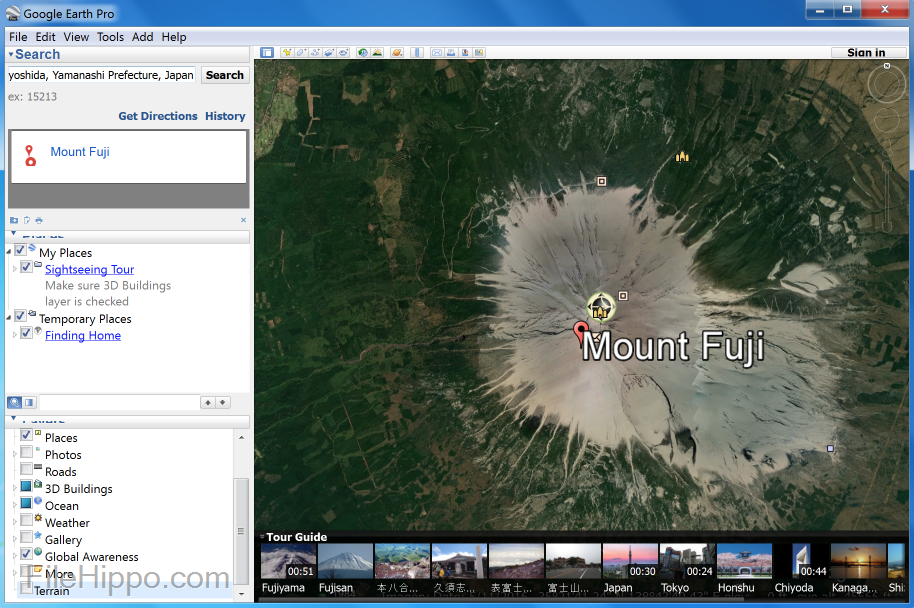
Task: Show historical imagery with the clock icon
Action: pos(361,52)
